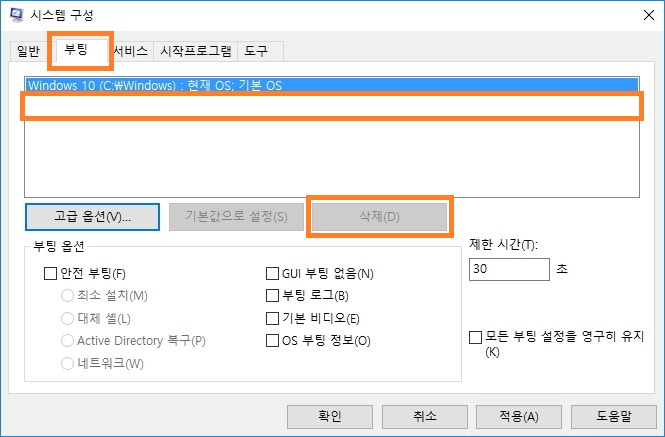Toggle the OS 부팅 정보(O) checkbox

click(x=272, y=340)
